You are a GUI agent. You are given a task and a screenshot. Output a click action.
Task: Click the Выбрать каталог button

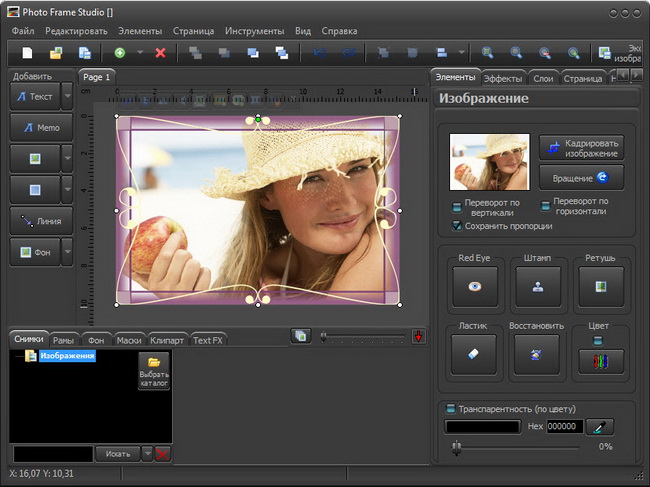[x=154, y=372]
